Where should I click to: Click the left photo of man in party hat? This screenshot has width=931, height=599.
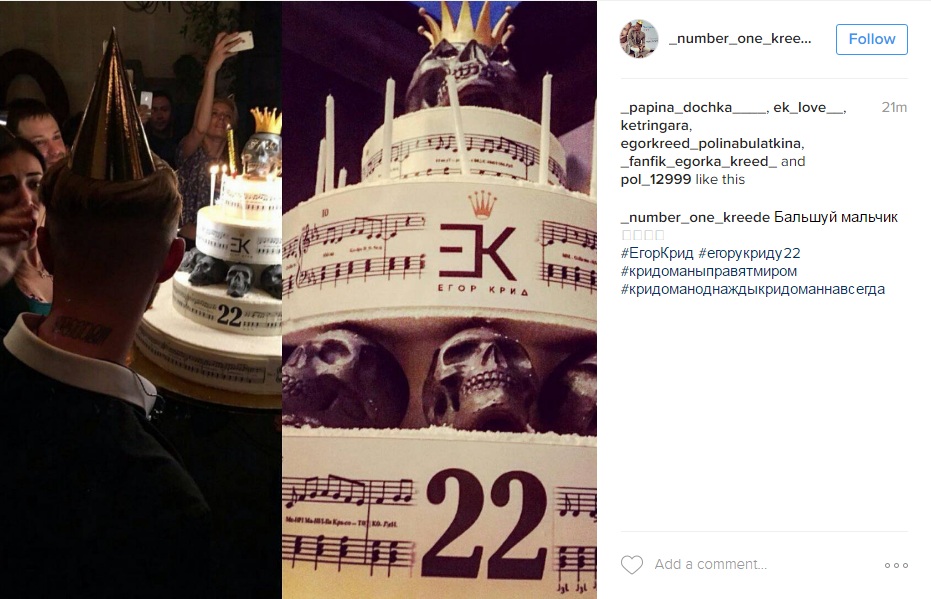point(141,300)
